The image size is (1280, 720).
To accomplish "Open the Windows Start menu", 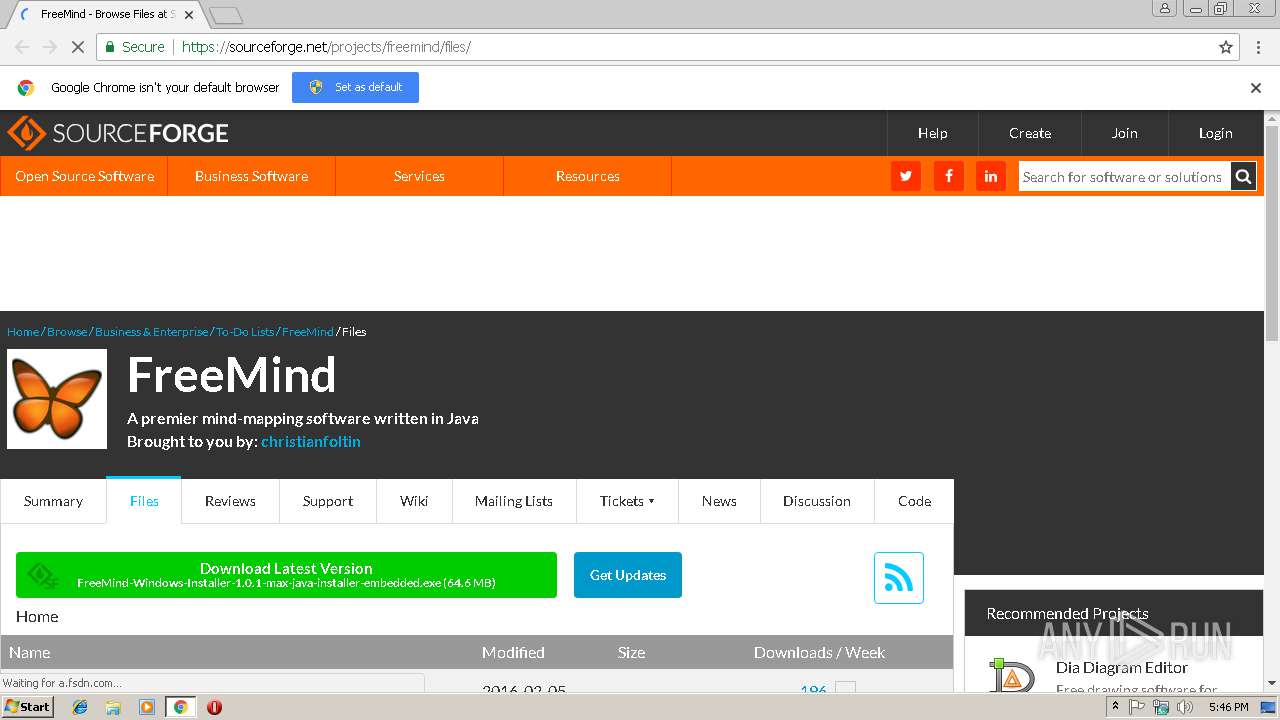I will point(28,707).
